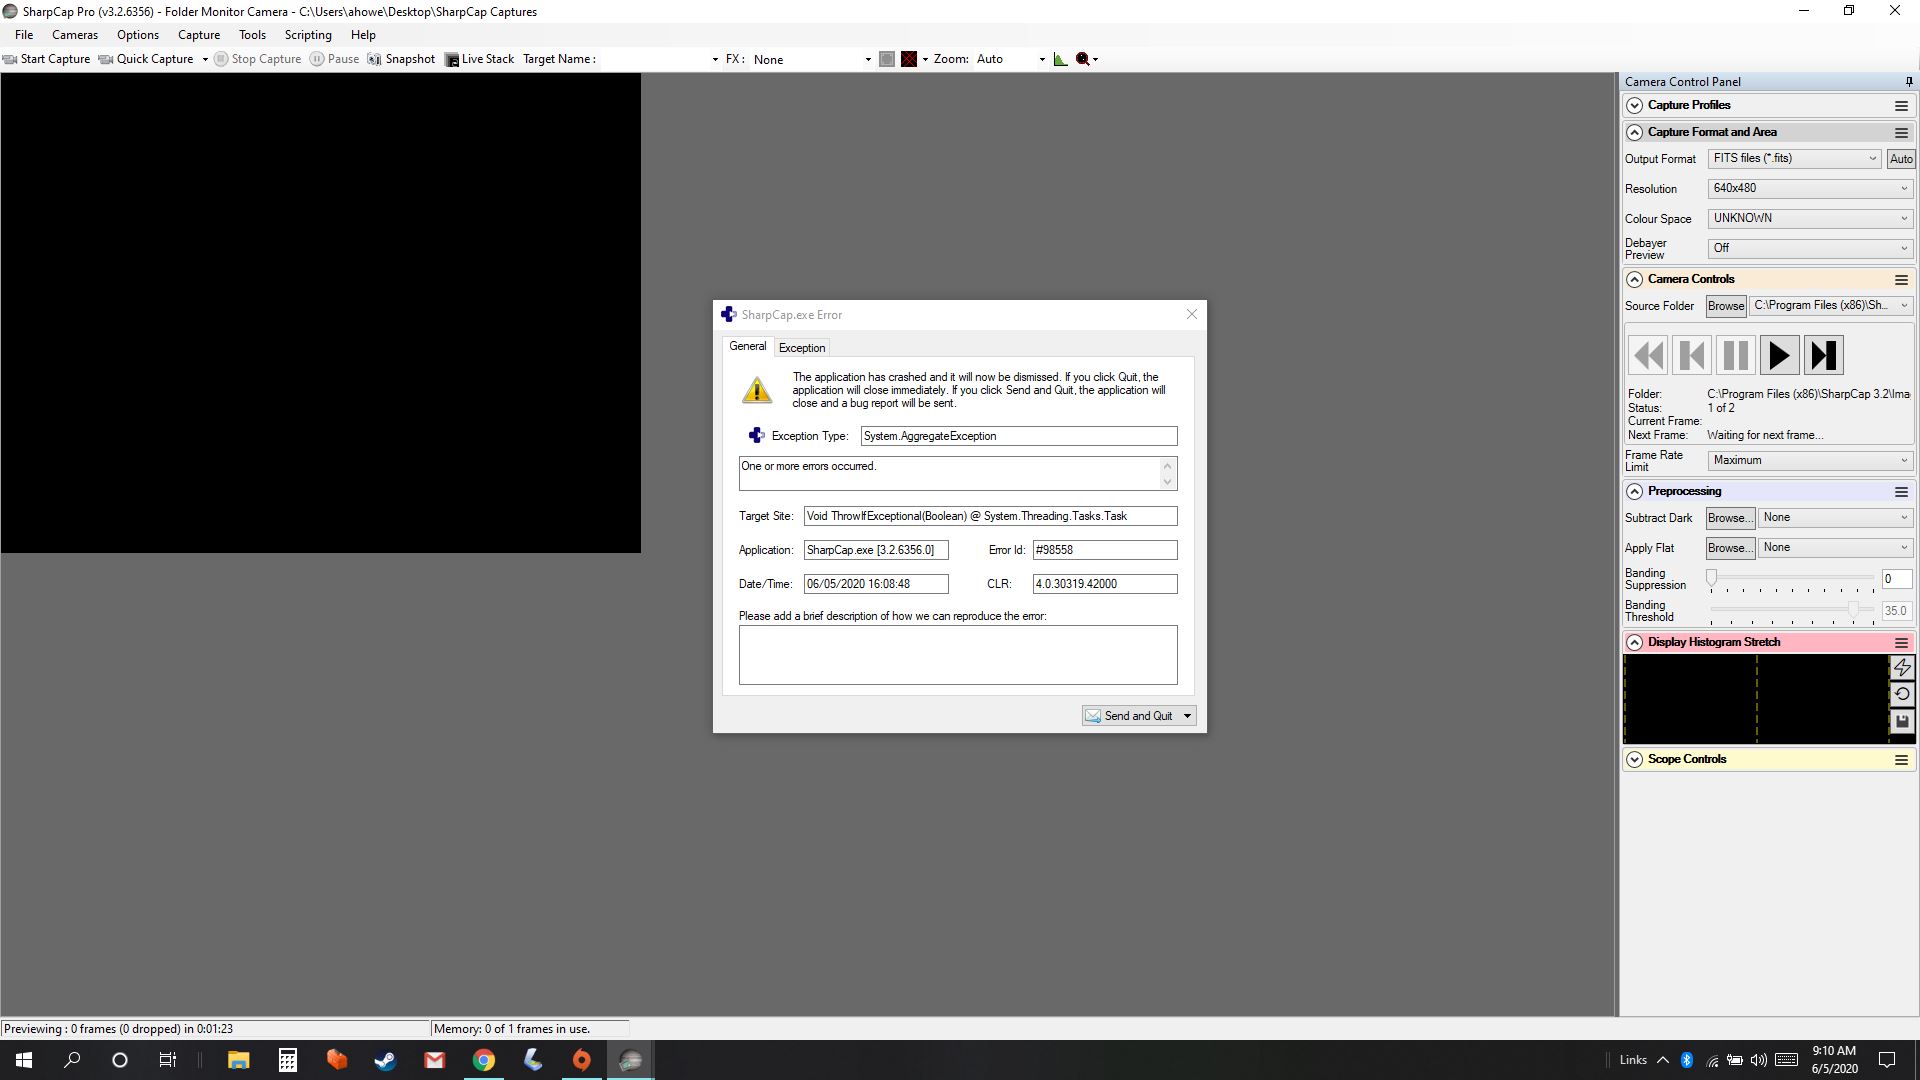
Task: Open the Options menu
Action: [138, 35]
